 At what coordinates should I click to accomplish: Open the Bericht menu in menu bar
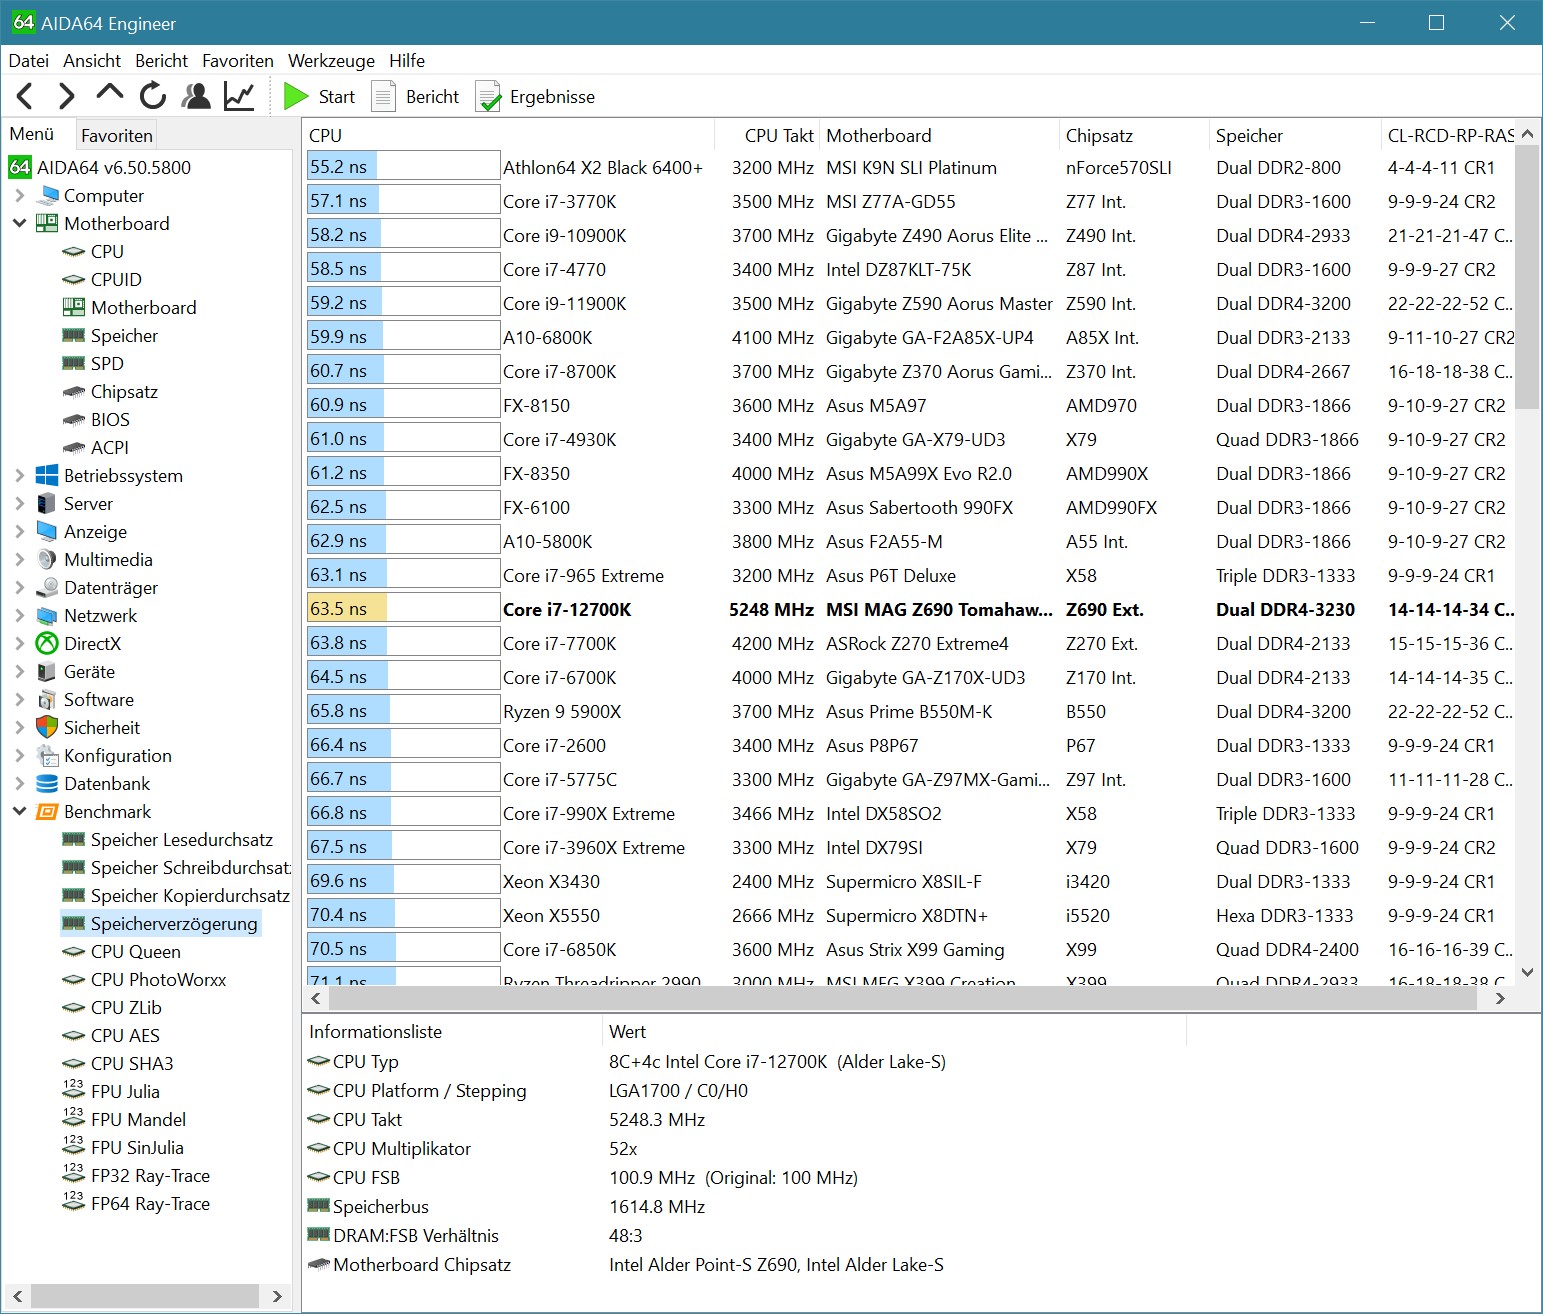tap(161, 60)
